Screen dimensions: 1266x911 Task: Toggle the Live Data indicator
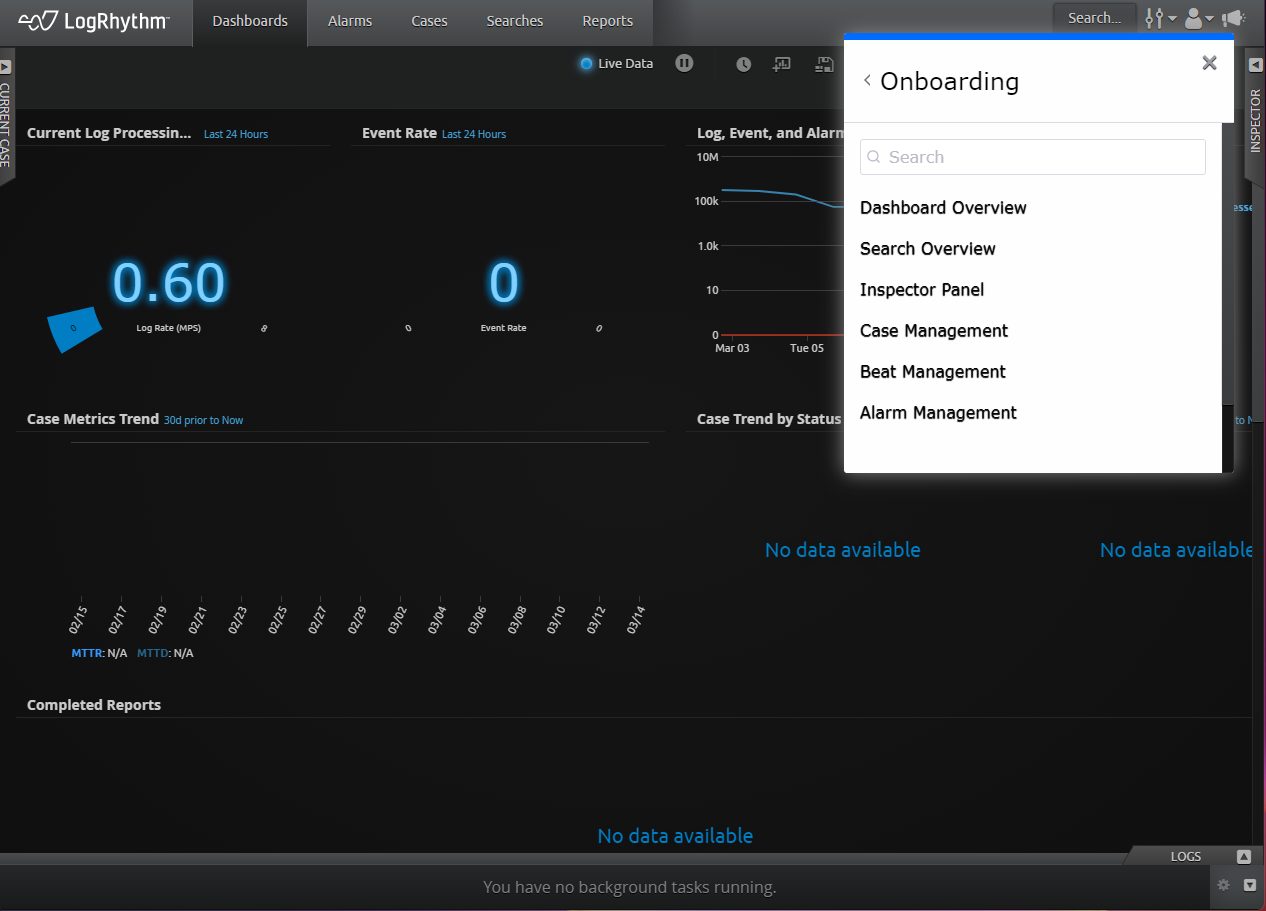[x=587, y=64]
